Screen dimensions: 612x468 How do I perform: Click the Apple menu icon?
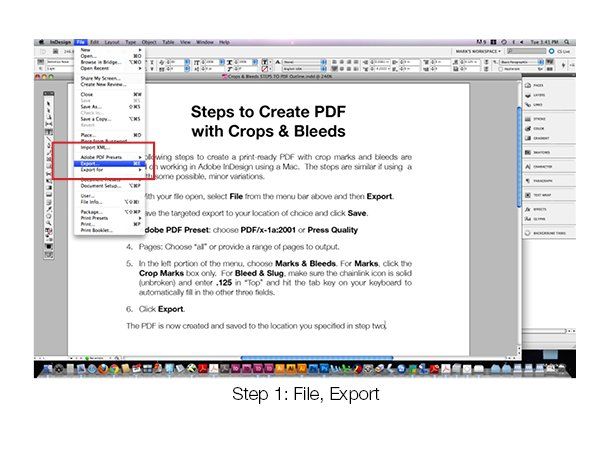[x=41, y=42]
